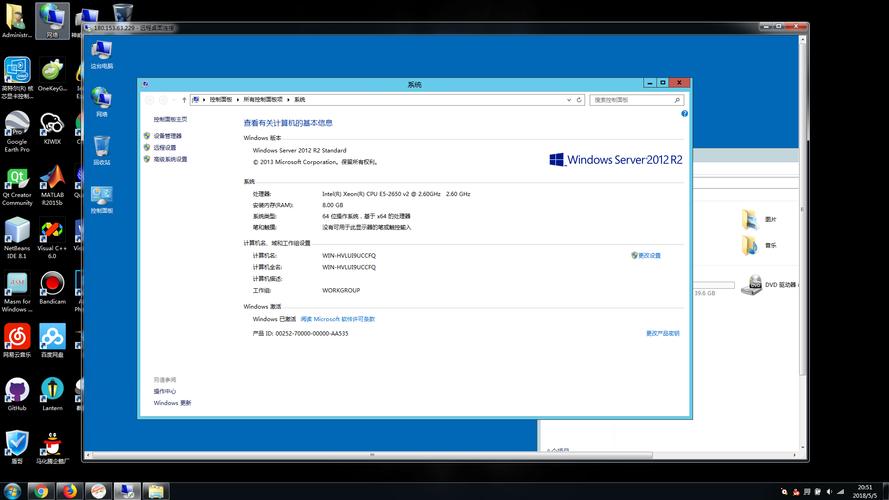
Task: Launch KIWIX shortcut
Action: tap(52, 128)
